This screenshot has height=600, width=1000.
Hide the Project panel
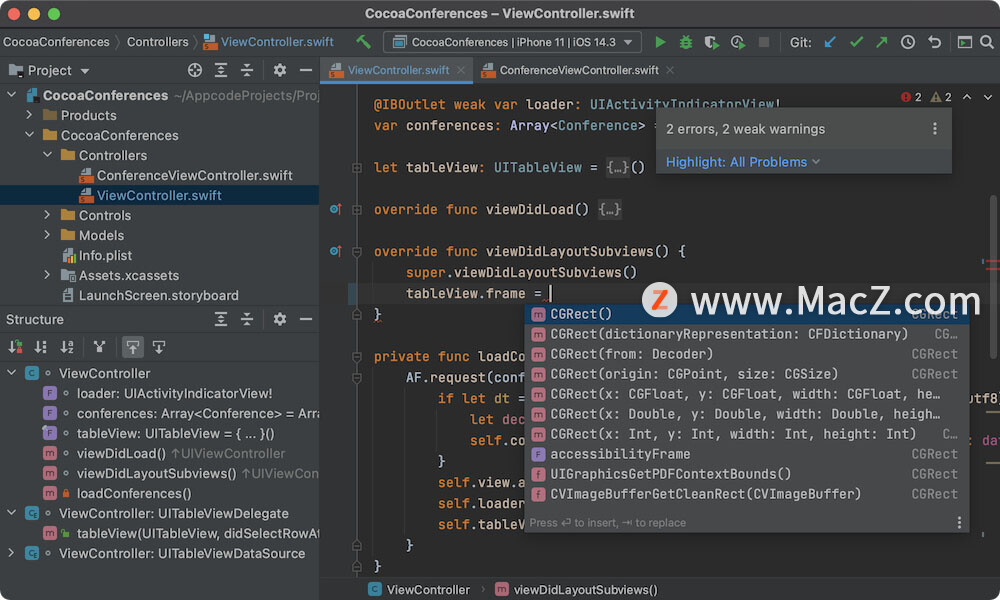[x=305, y=70]
